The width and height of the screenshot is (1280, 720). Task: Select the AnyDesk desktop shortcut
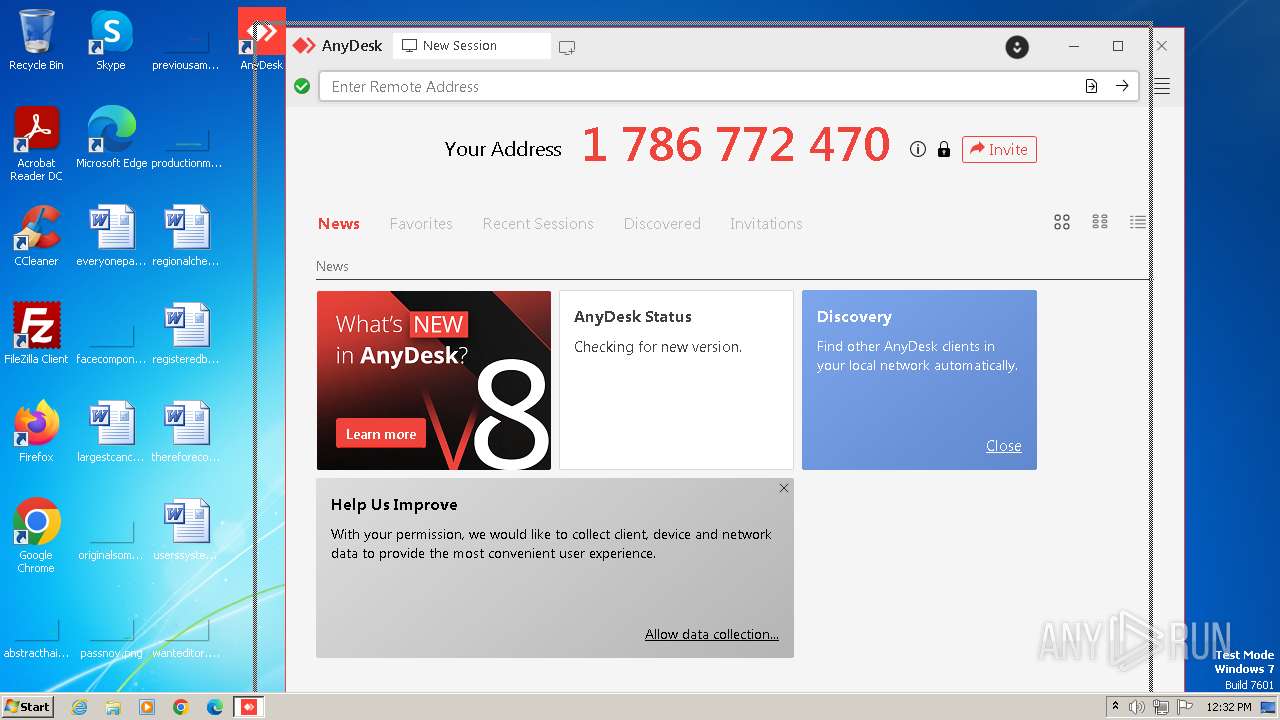[x=261, y=41]
